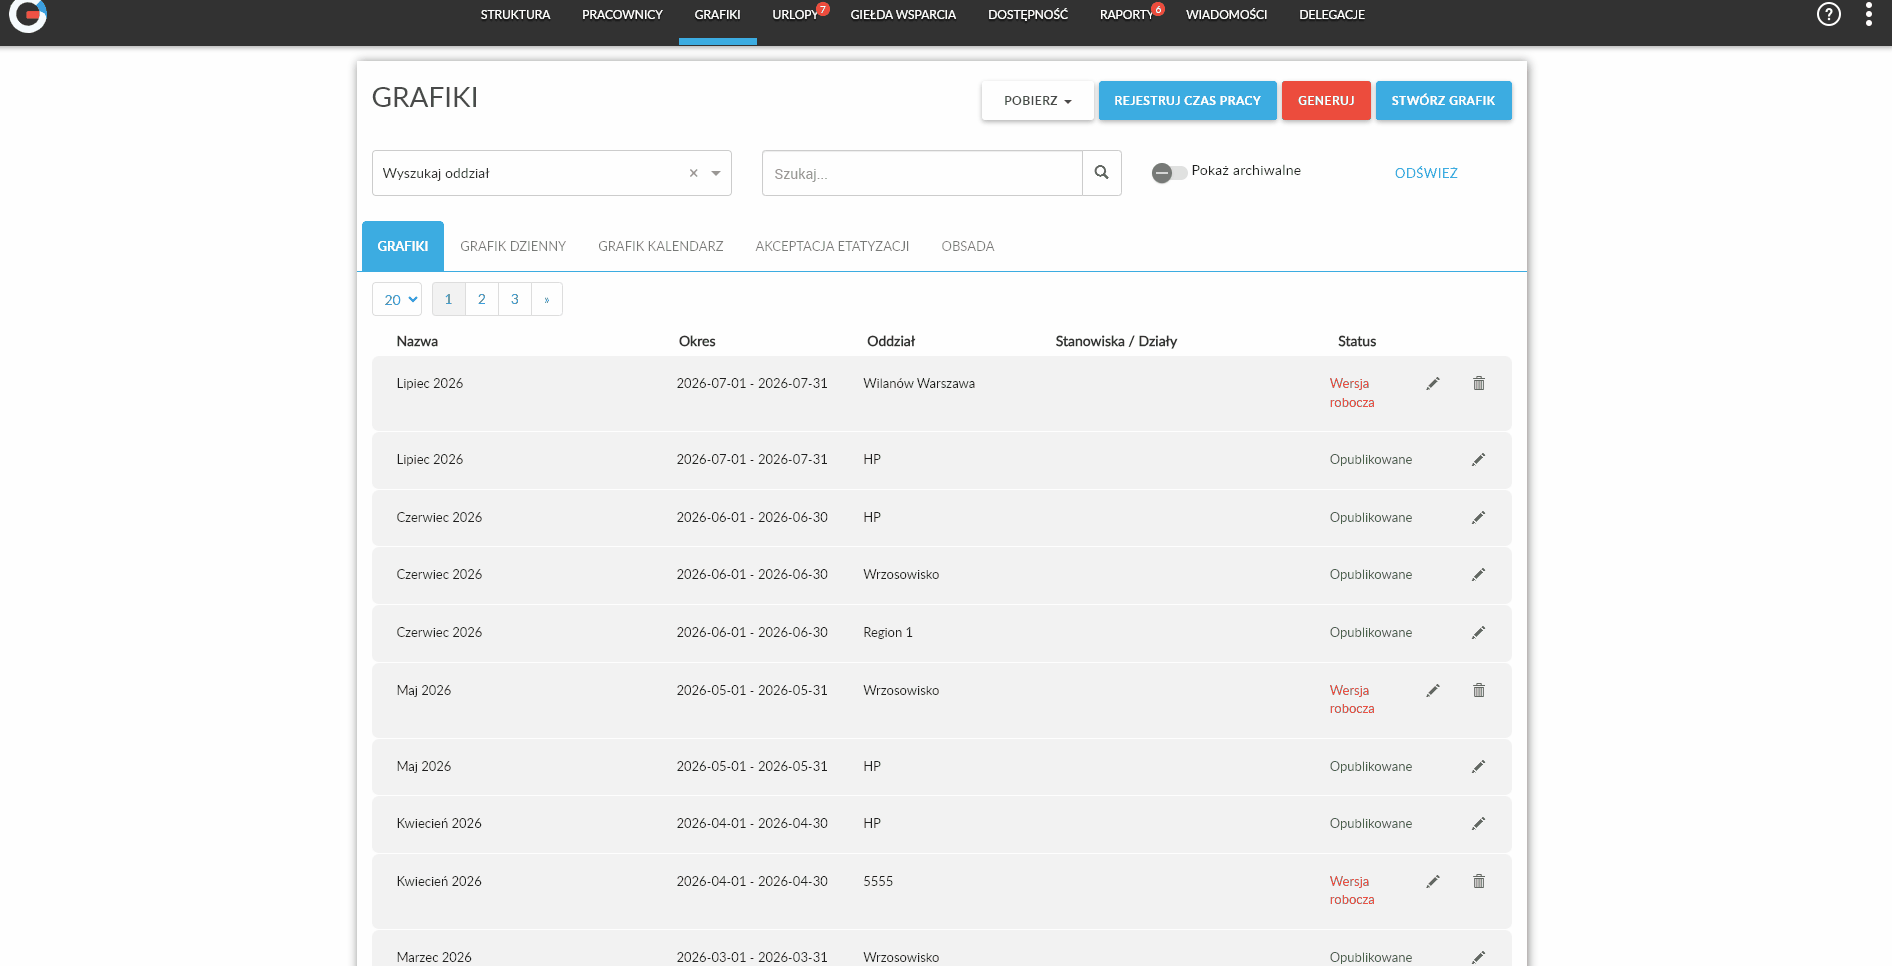Open the three-dot menu in the top bar

tap(1869, 14)
